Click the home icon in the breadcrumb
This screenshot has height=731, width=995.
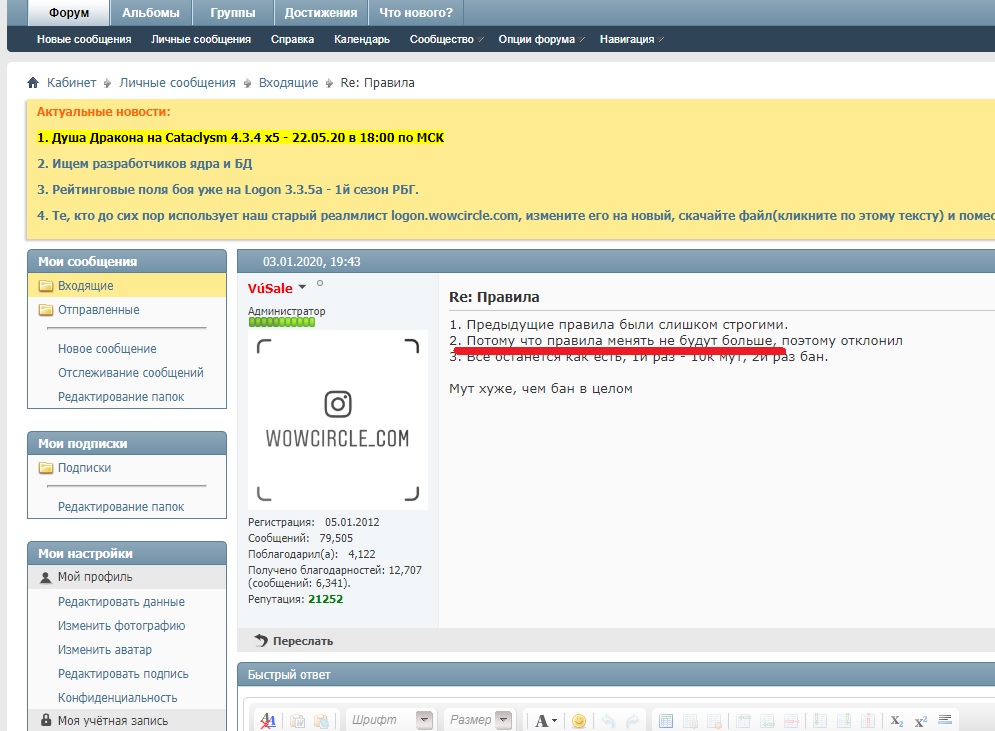(x=33, y=83)
